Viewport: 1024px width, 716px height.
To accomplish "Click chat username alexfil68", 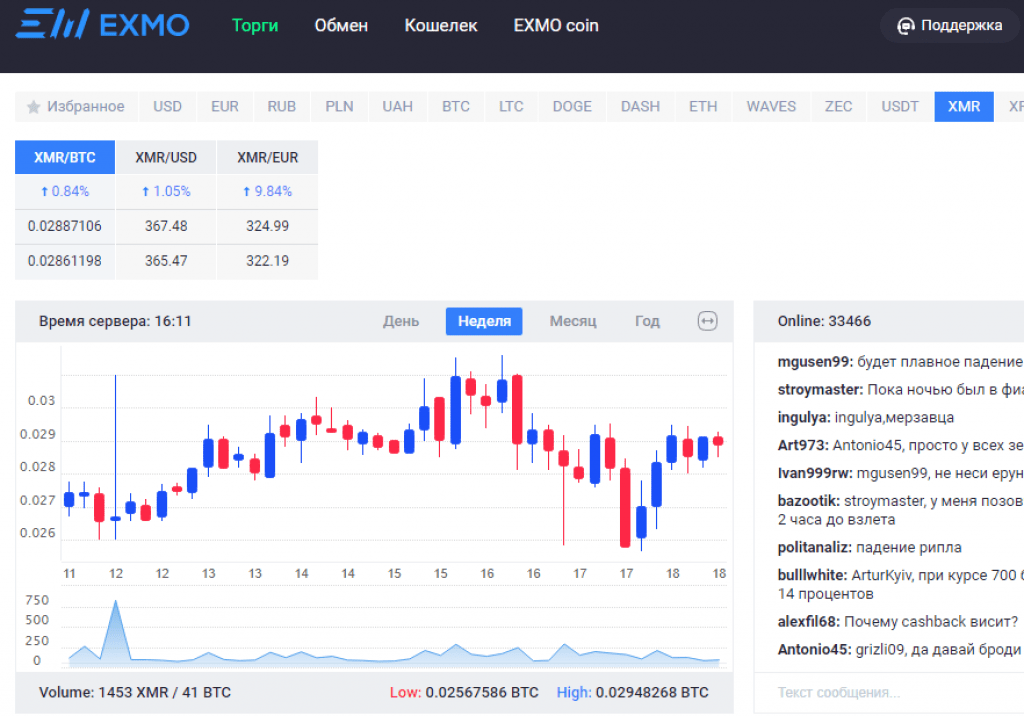I will coord(808,622).
